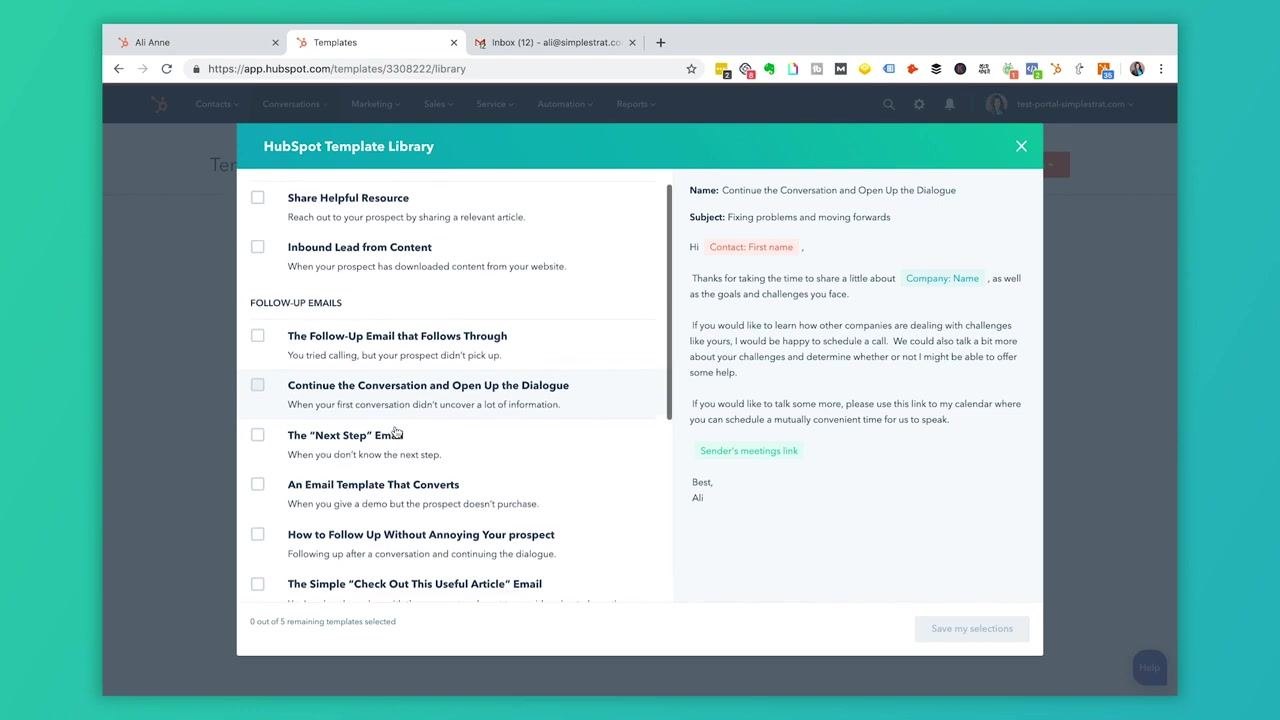This screenshot has height=720, width=1280.
Task: Tick An Email Template That Converts checkbox
Action: (x=258, y=484)
